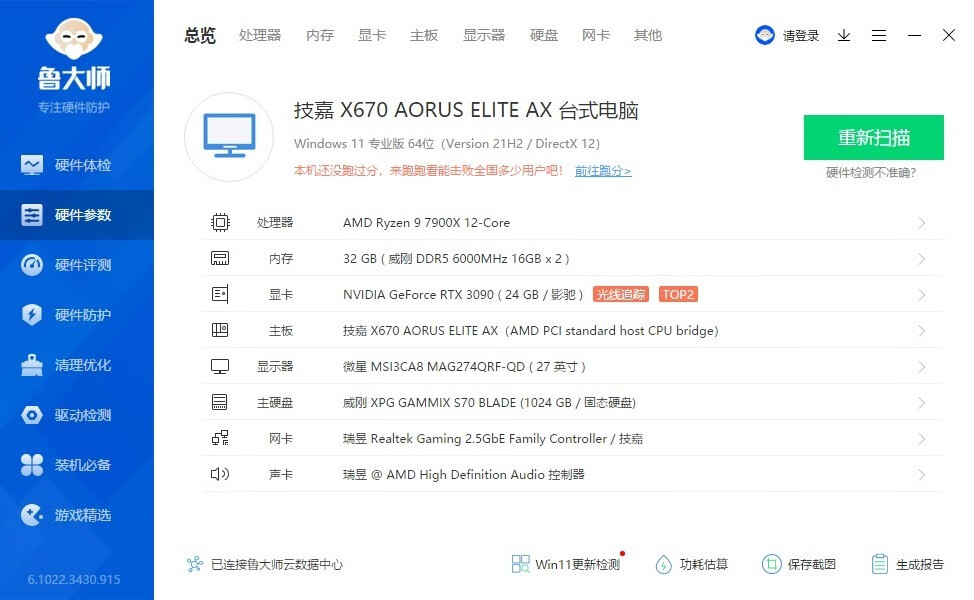974x600 pixels.
Task: Expand the 32 GB DDR5 memory row chevron
Action: click(922, 259)
